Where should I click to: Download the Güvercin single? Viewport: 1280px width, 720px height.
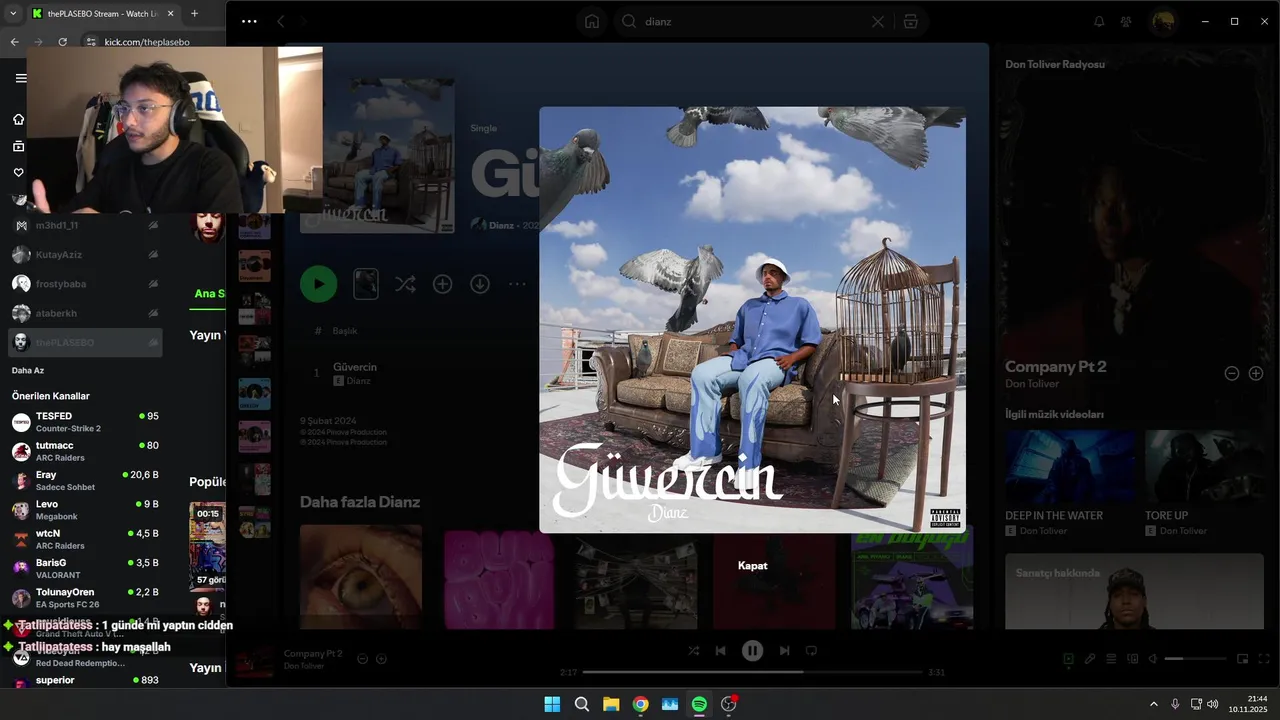pyautogui.click(x=480, y=285)
